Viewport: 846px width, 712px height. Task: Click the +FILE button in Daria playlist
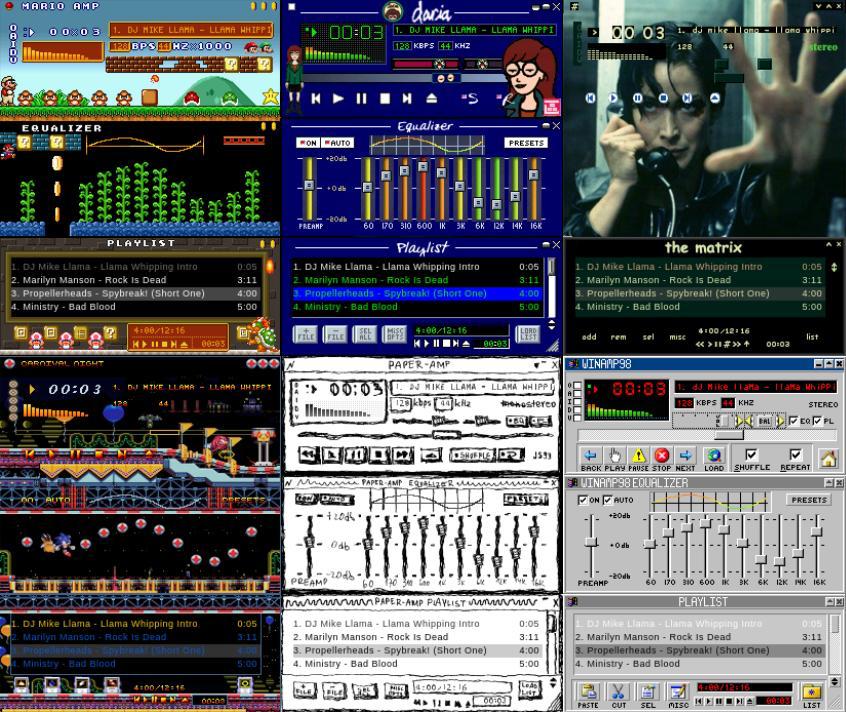click(x=305, y=334)
